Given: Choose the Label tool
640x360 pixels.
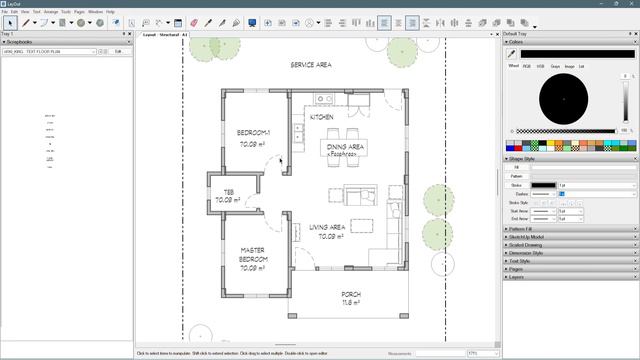Looking at the screenshot, I should pyautogui.click(x=146, y=23).
